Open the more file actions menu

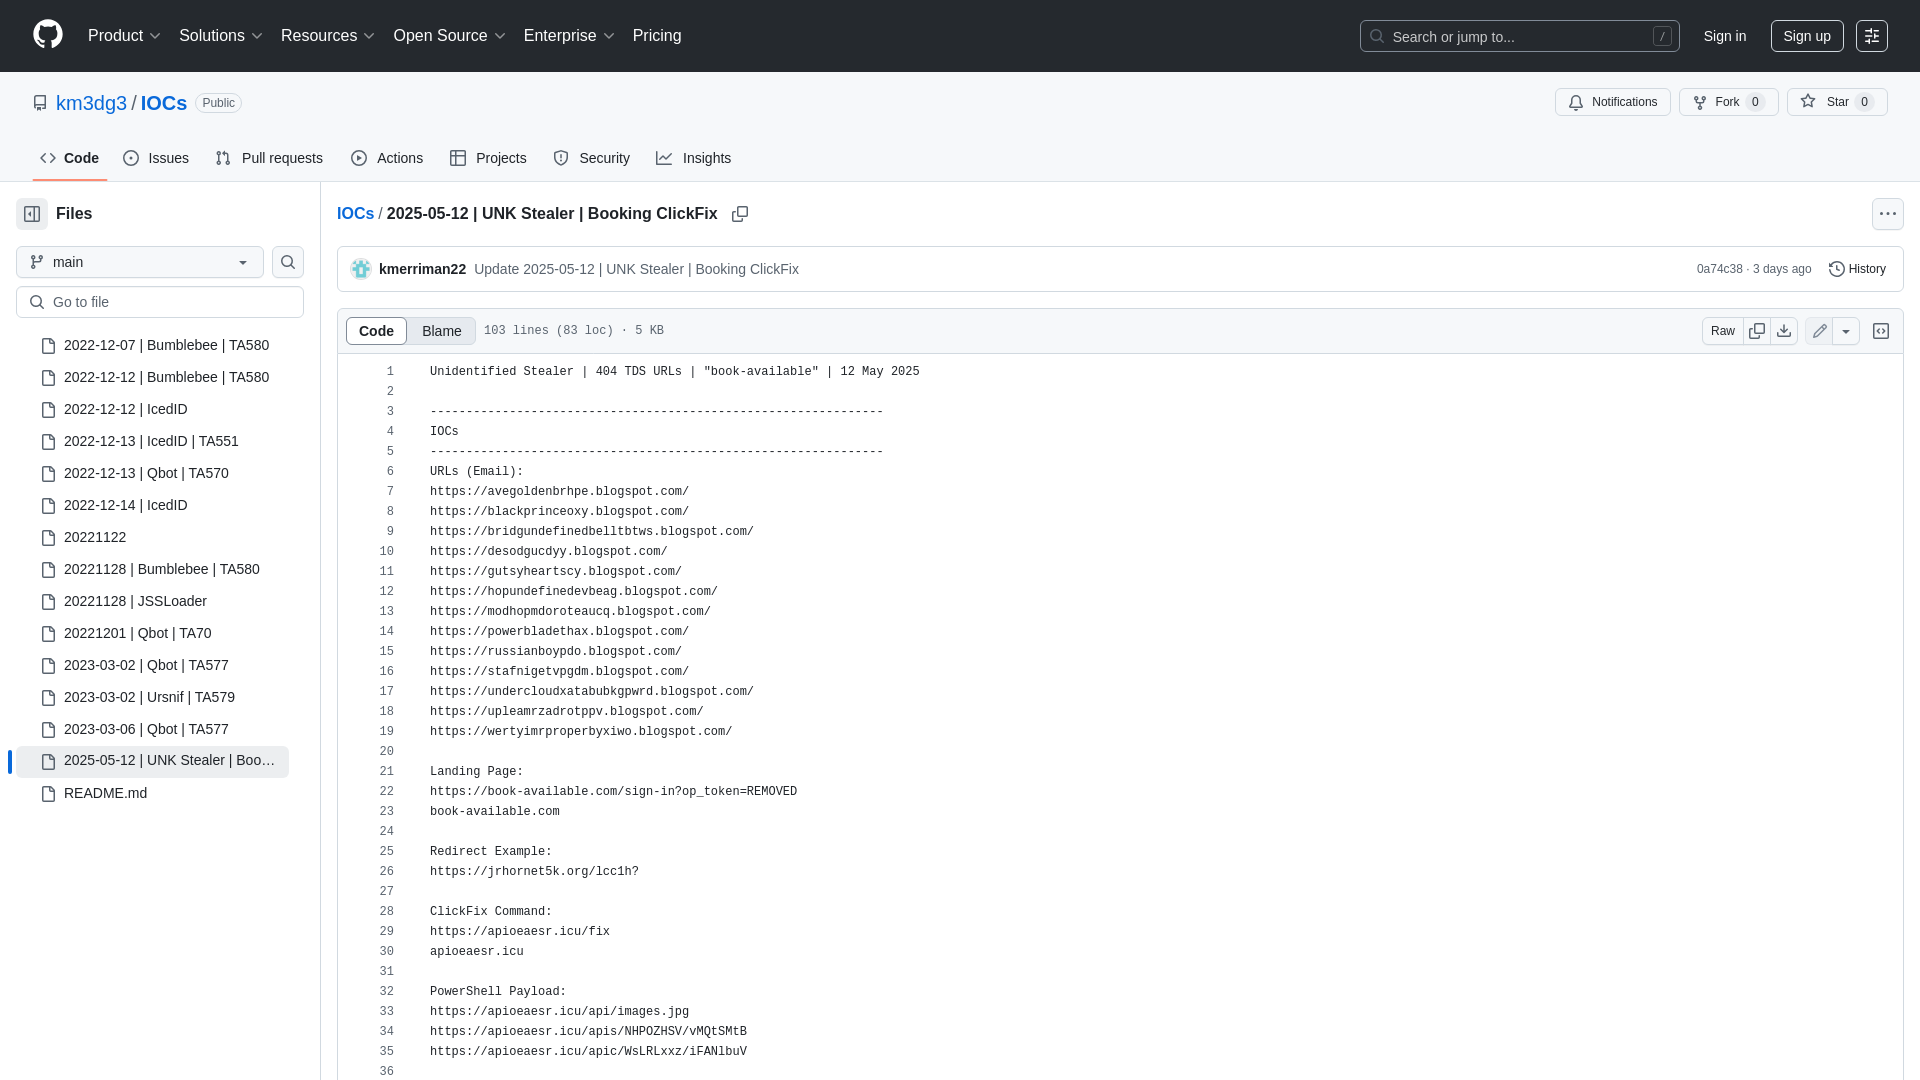click(1888, 214)
